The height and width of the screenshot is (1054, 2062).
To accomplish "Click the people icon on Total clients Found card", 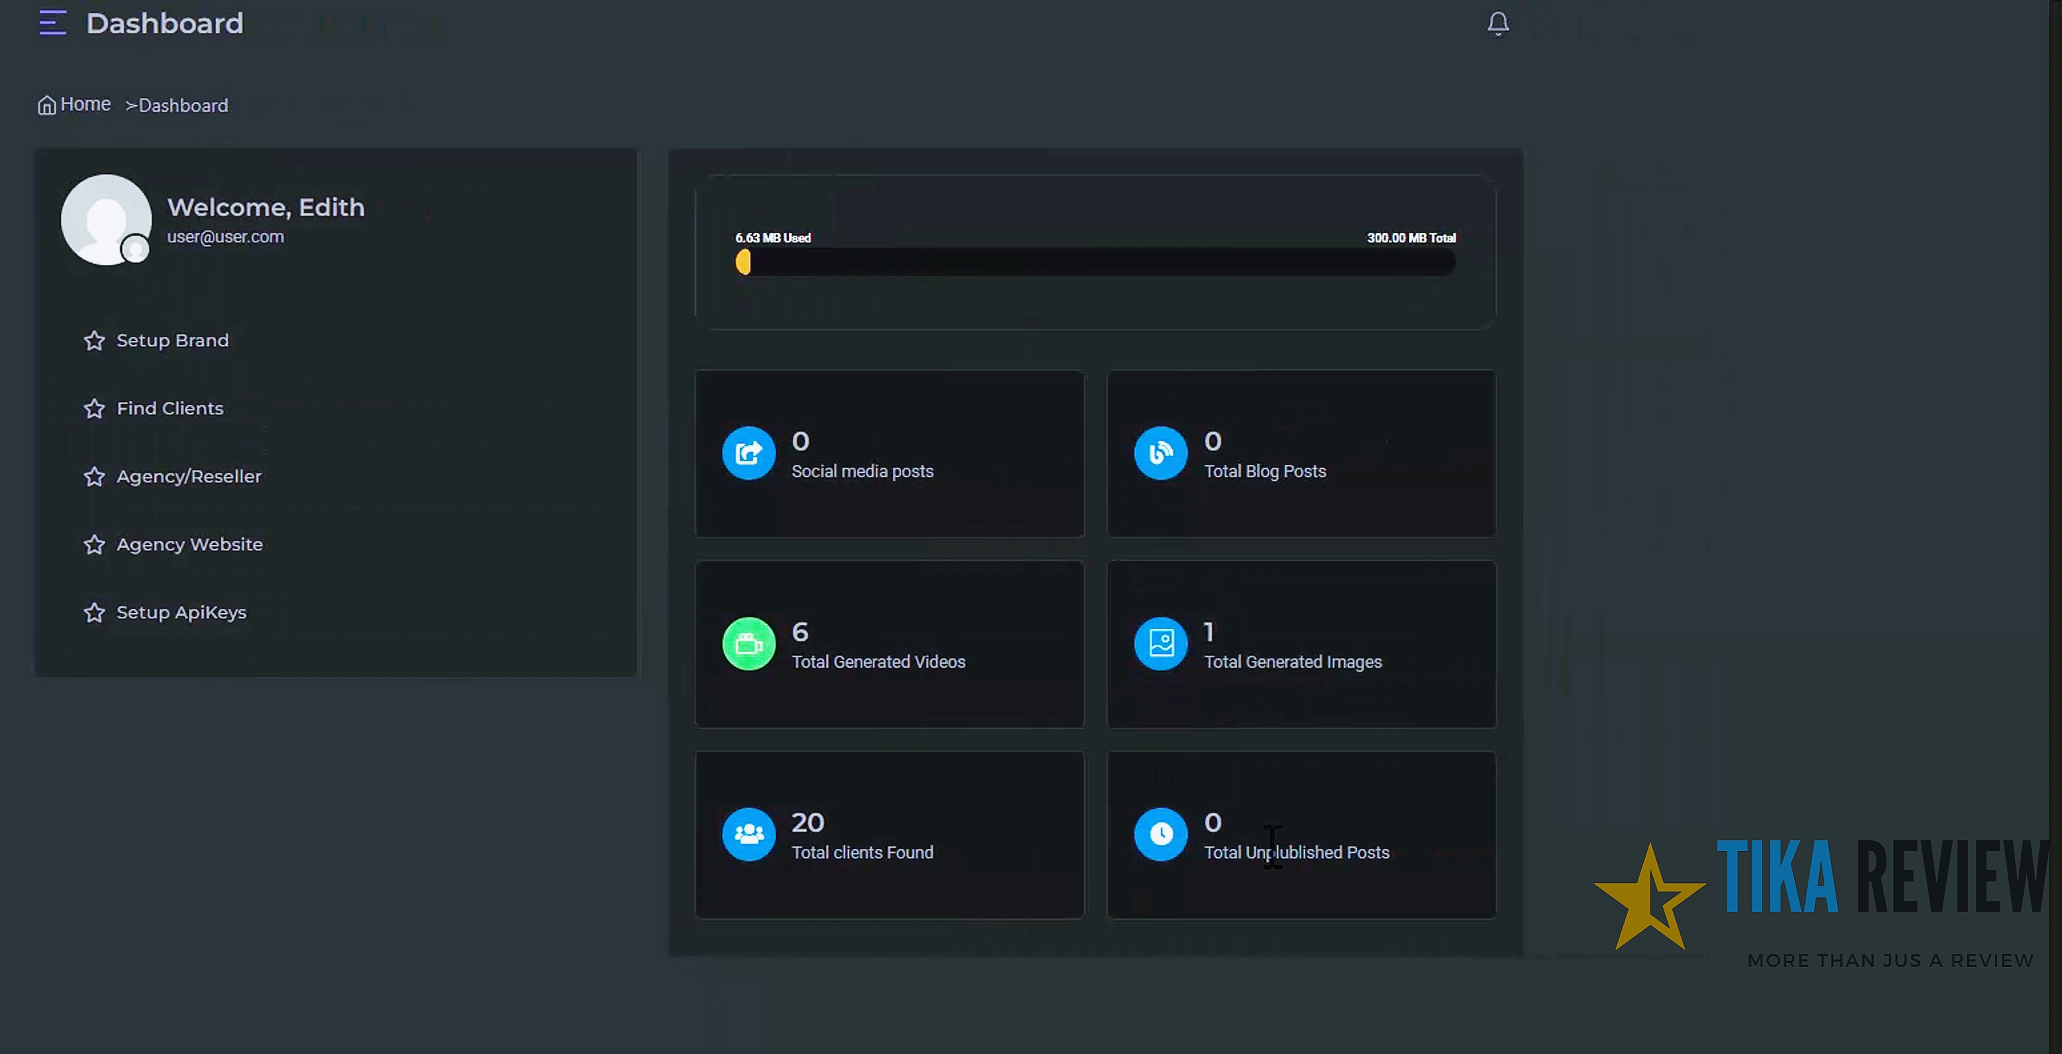I will click(748, 834).
